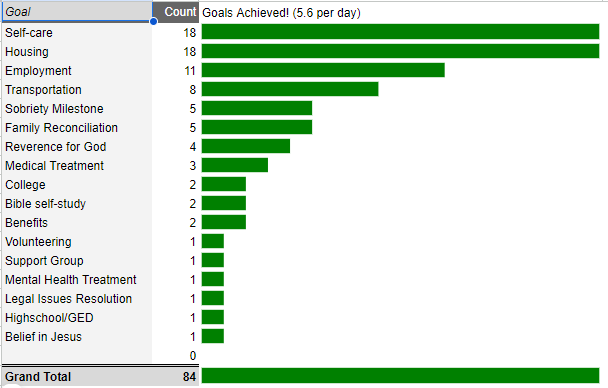The width and height of the screenshot is (608, 388).
Task: Click the Belief in Jesus green bar
Action: coord(212,336)
